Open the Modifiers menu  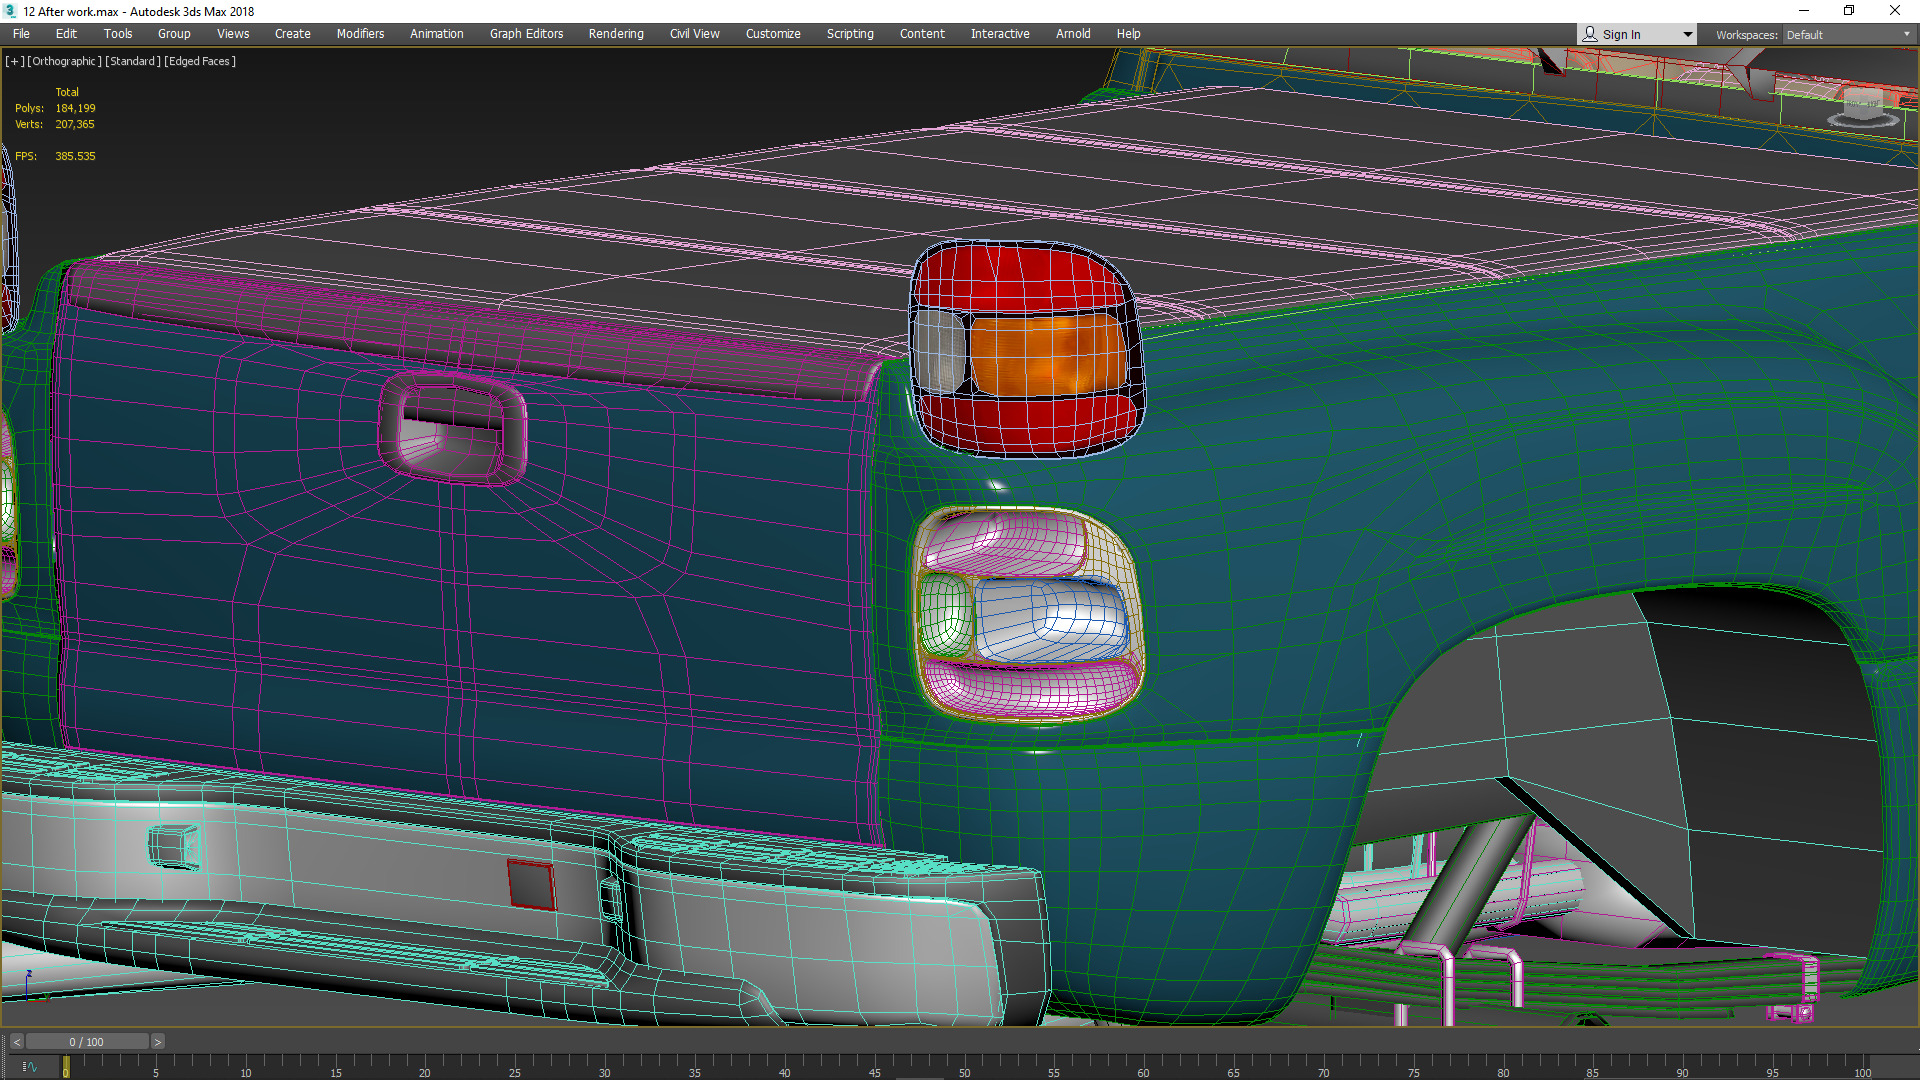click(x=360, y=34)
